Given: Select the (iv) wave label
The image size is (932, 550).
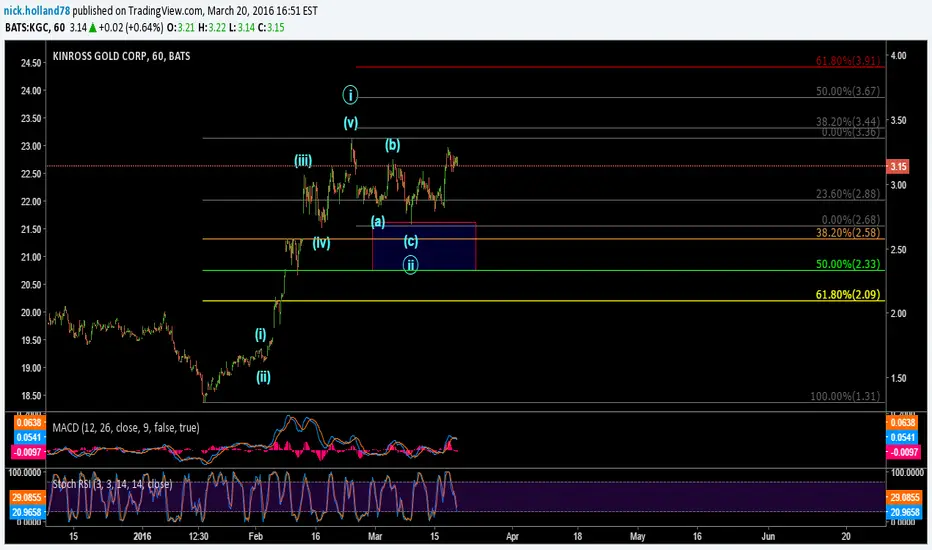Looking at the screenshot, I should coord(322,243).
